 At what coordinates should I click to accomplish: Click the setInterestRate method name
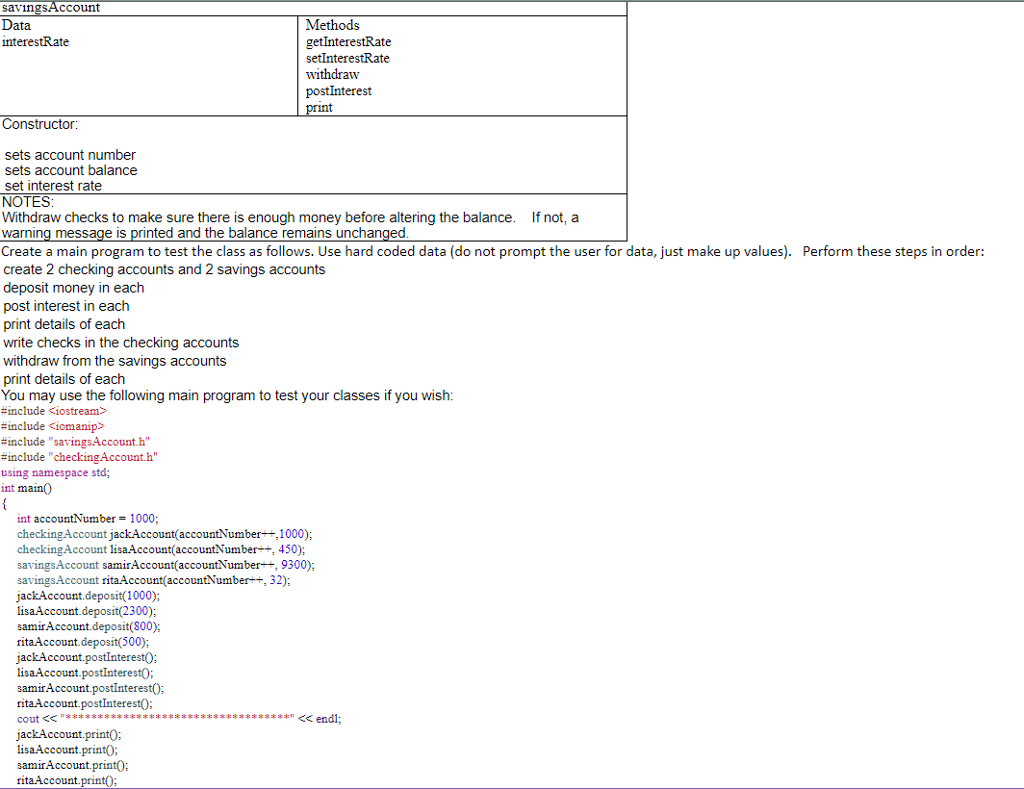[x=348, y=58]
